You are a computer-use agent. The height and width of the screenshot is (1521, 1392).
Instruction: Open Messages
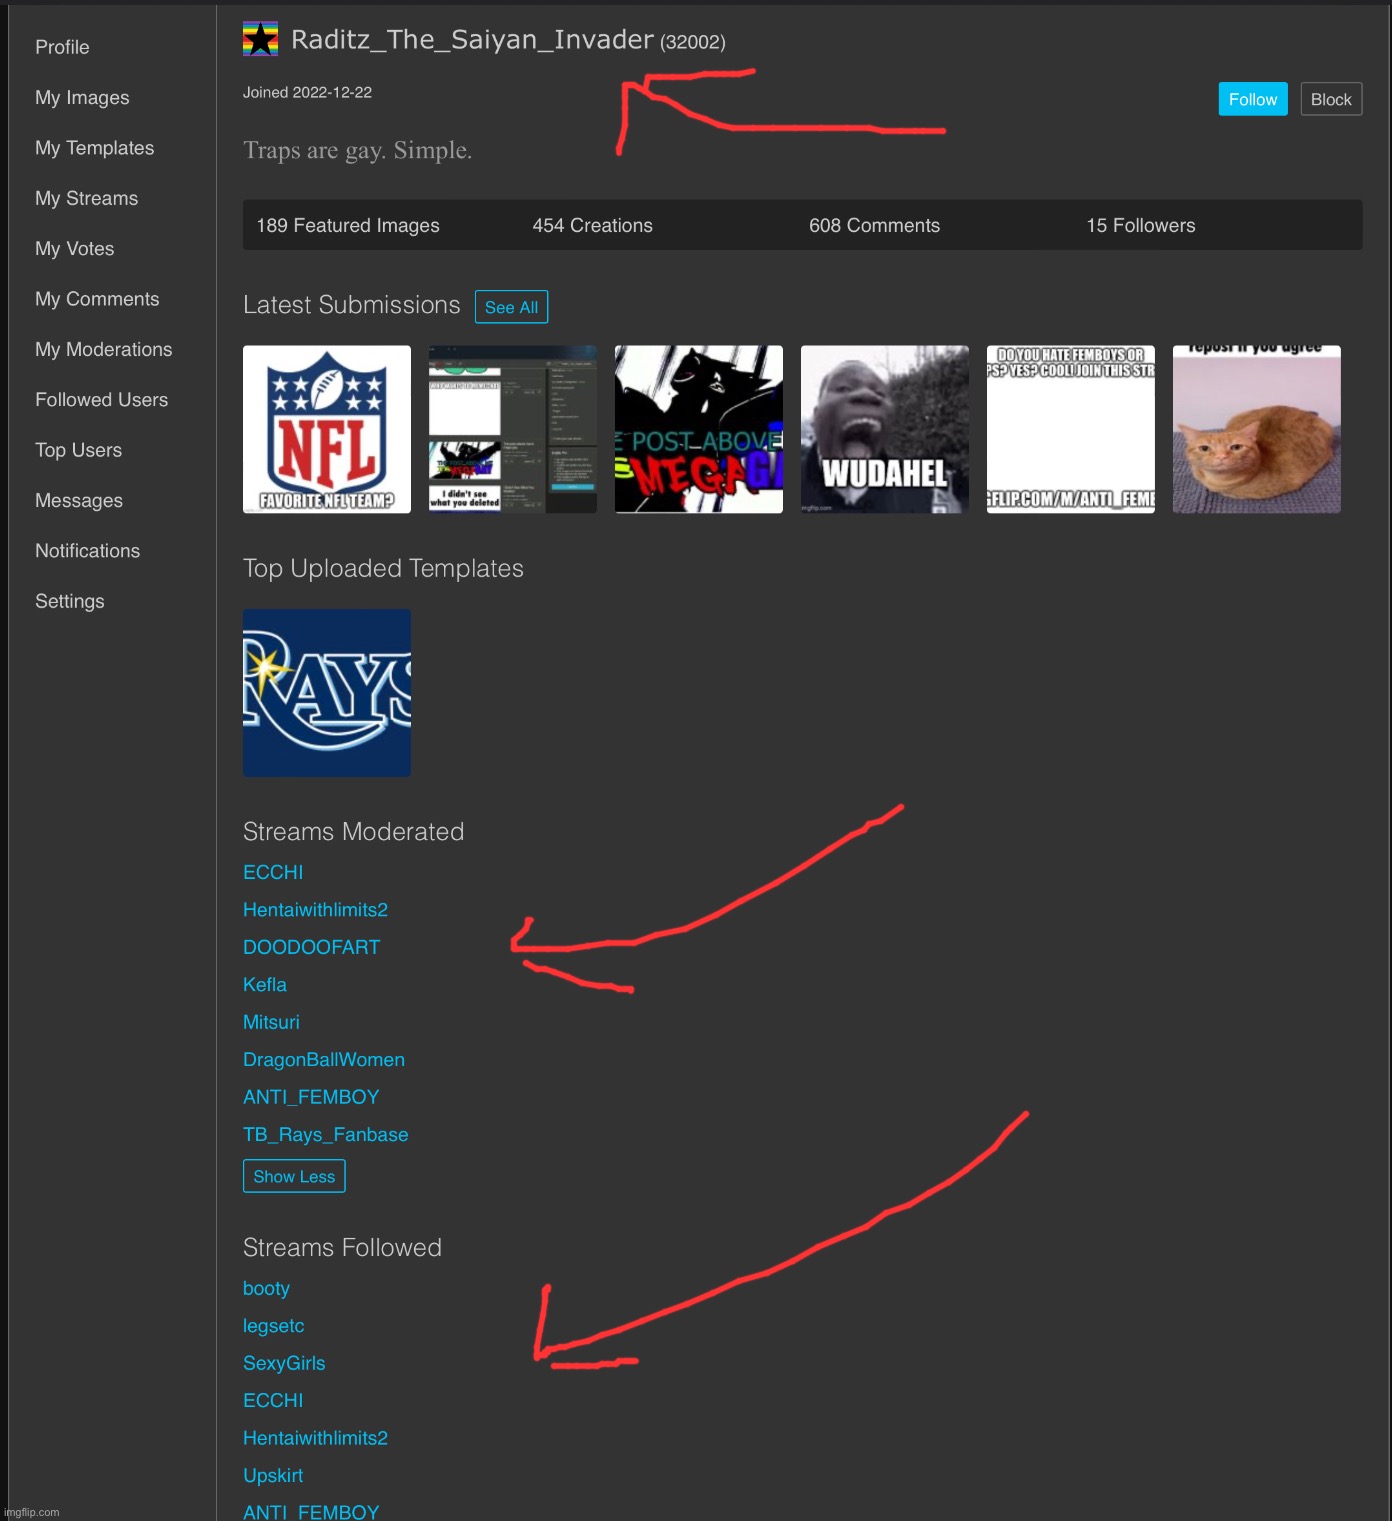[x=79, y=500]
